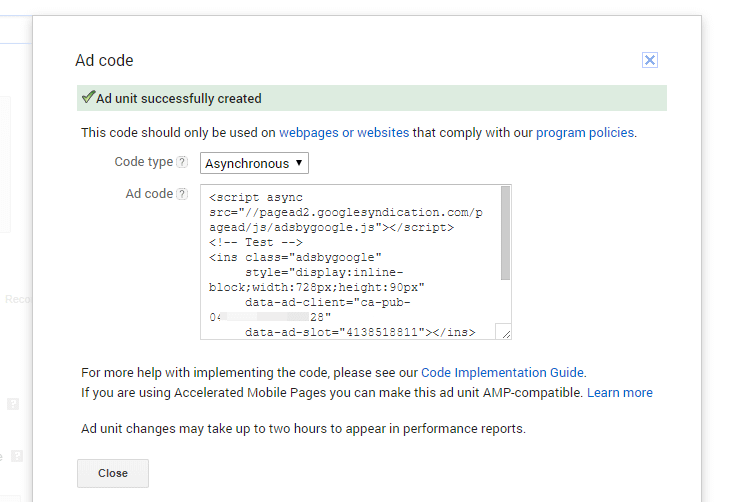Click the 'Code type' field label
Screen dimensions: 741x502
tap(143, 162)
